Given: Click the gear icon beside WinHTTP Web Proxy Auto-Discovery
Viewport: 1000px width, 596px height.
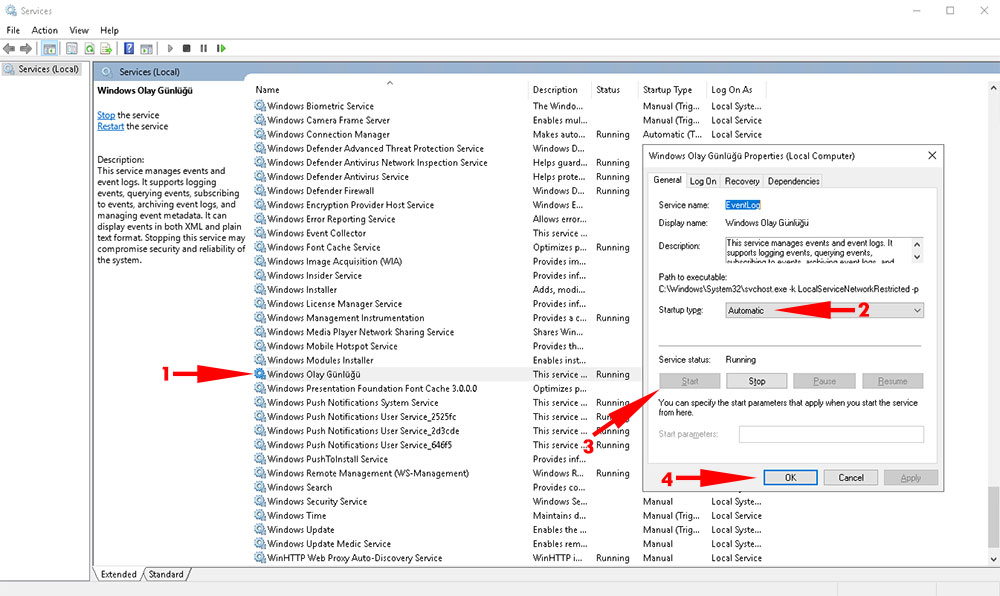Looking at the screenshot, I should tap(260, 558).
